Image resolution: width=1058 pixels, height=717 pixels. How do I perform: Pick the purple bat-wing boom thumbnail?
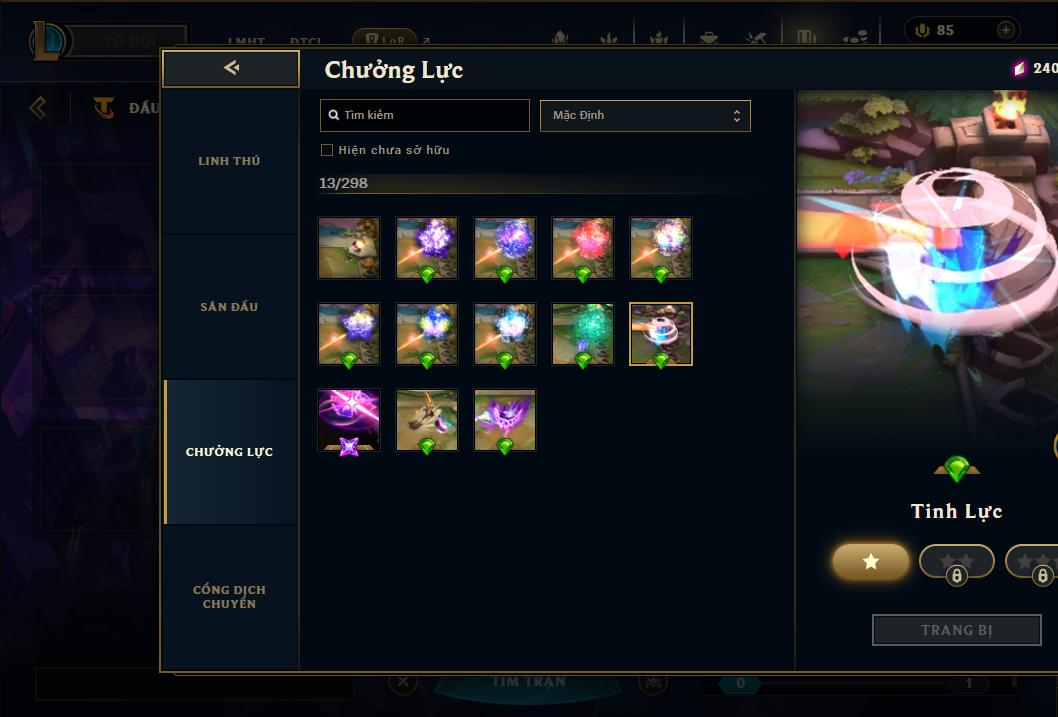coord(505,420)
